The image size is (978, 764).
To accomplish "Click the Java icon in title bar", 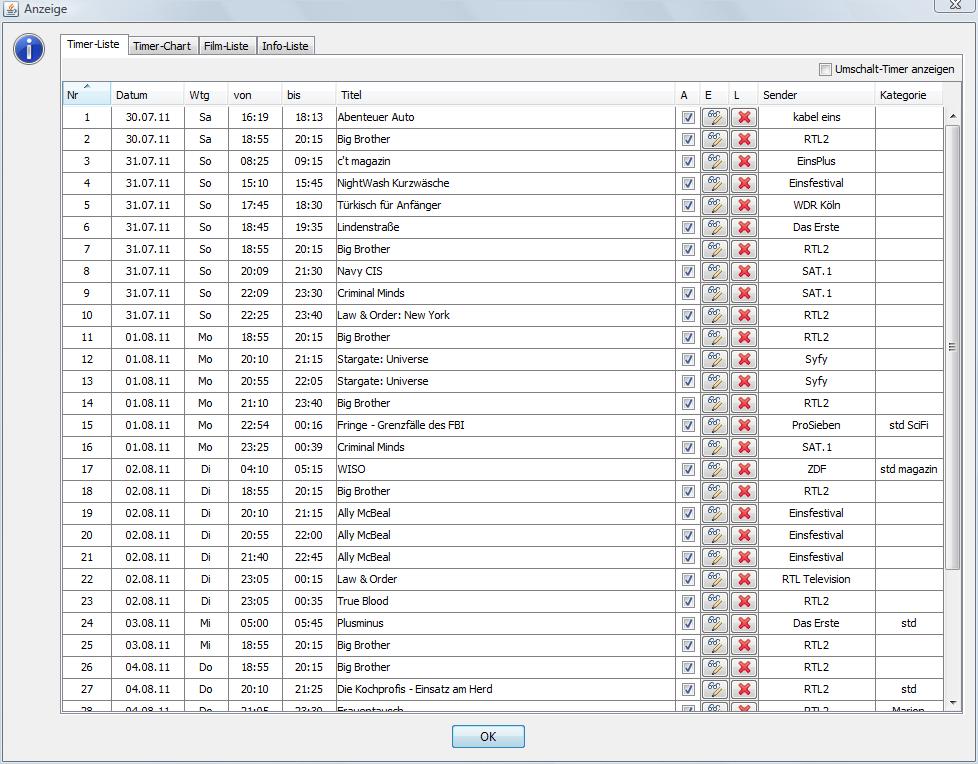I will [11, 9].
